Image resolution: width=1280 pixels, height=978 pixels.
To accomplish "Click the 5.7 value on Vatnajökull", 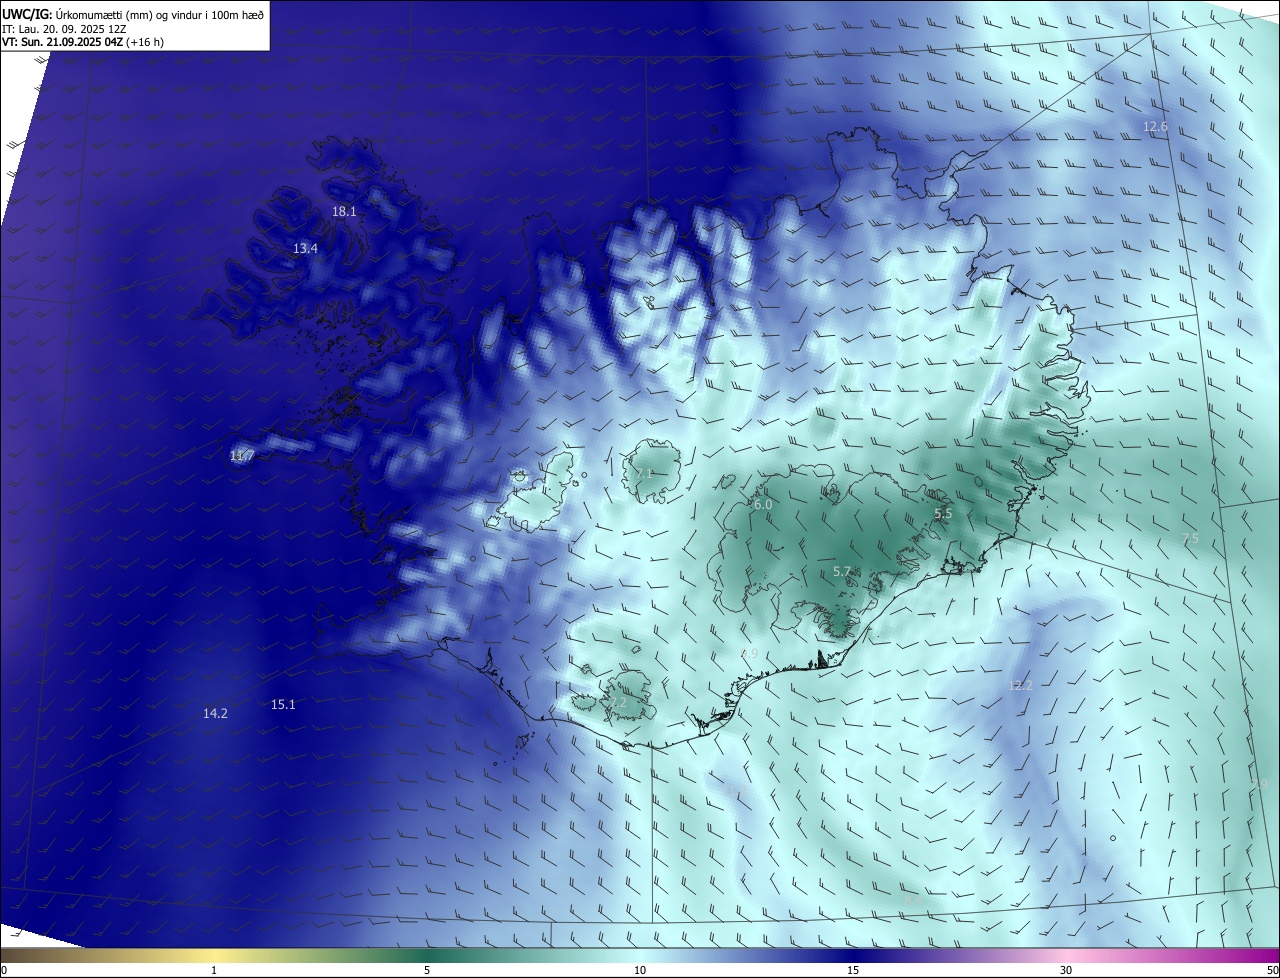I will point(841,572).
